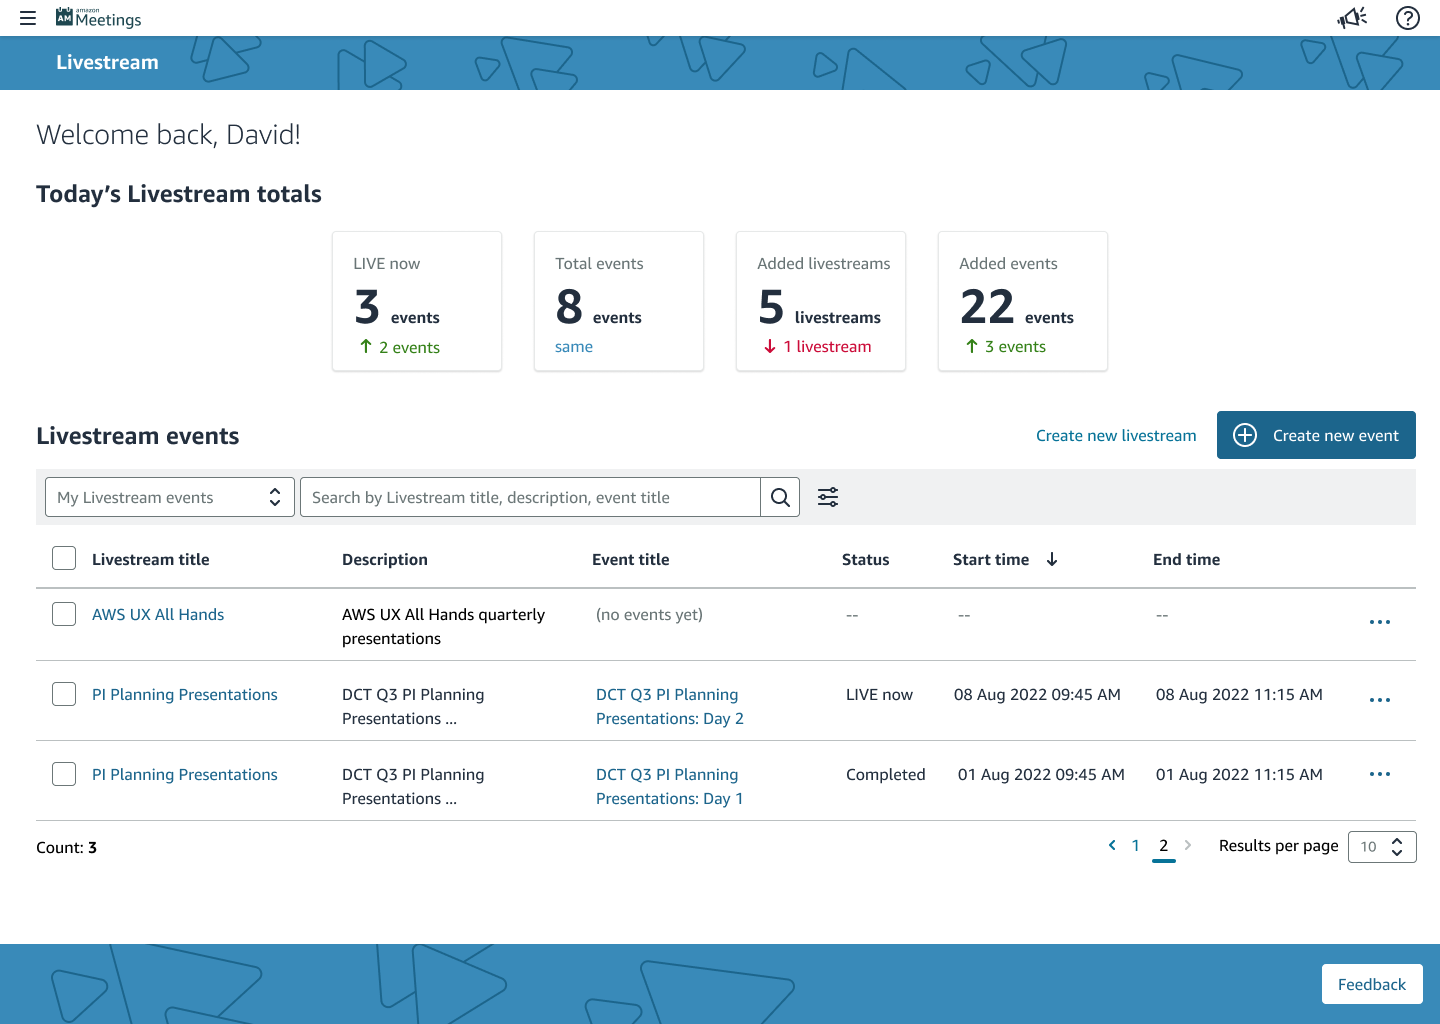Click the Create new livestream link
Image resolution: width=1440 pixels, height=1024 pixels.
tap(1115, 436)
